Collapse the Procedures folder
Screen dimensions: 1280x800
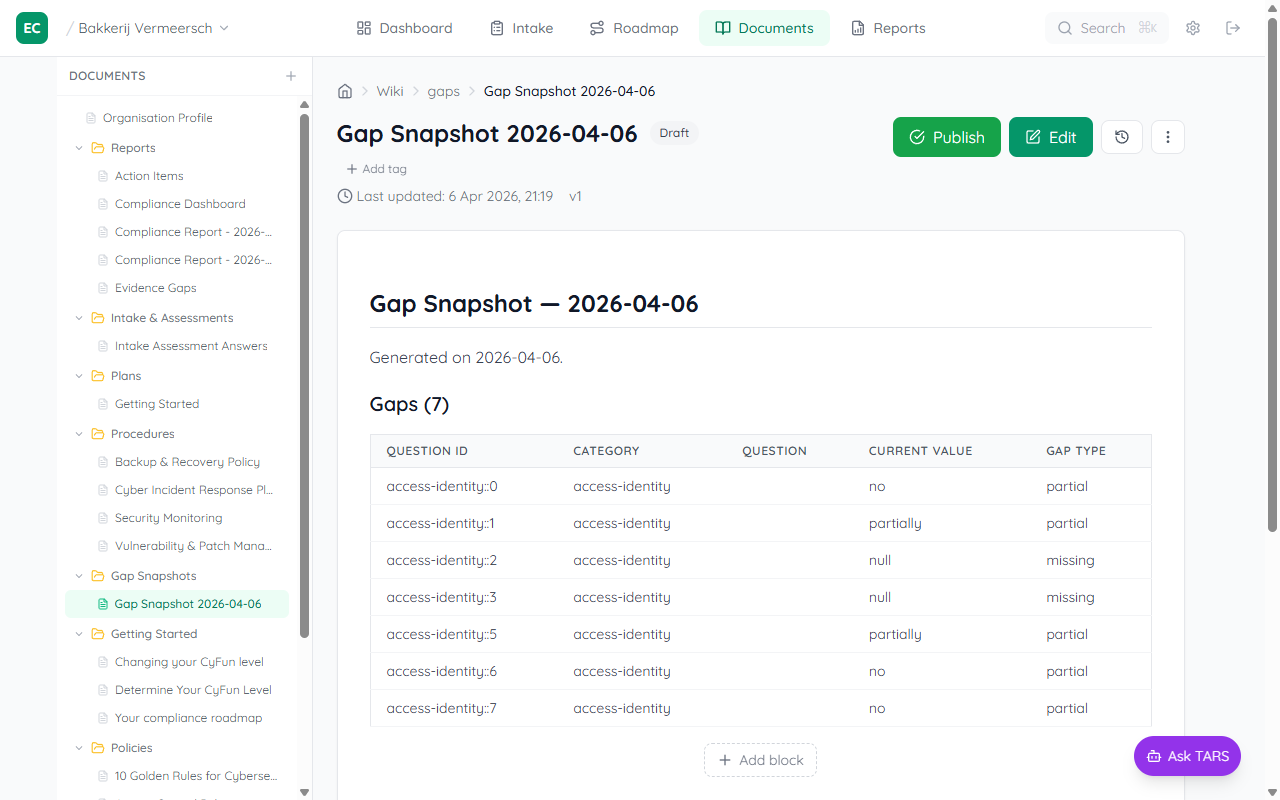(80, 434)
